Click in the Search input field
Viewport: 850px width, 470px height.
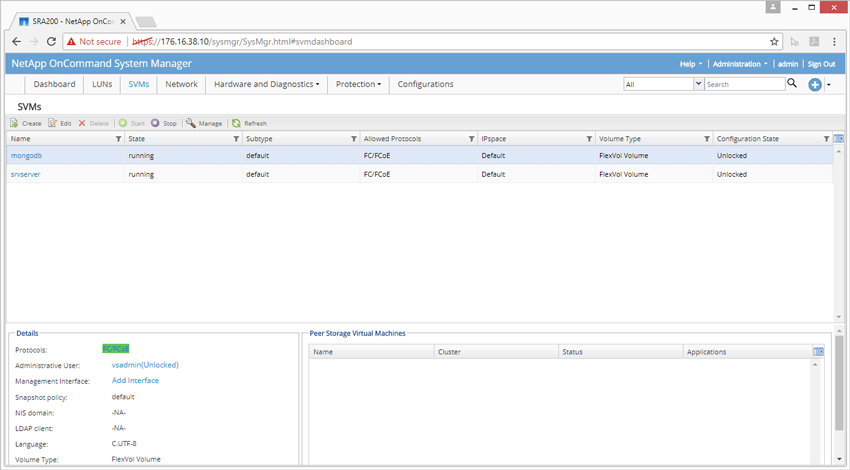click(x=745, y=84)
